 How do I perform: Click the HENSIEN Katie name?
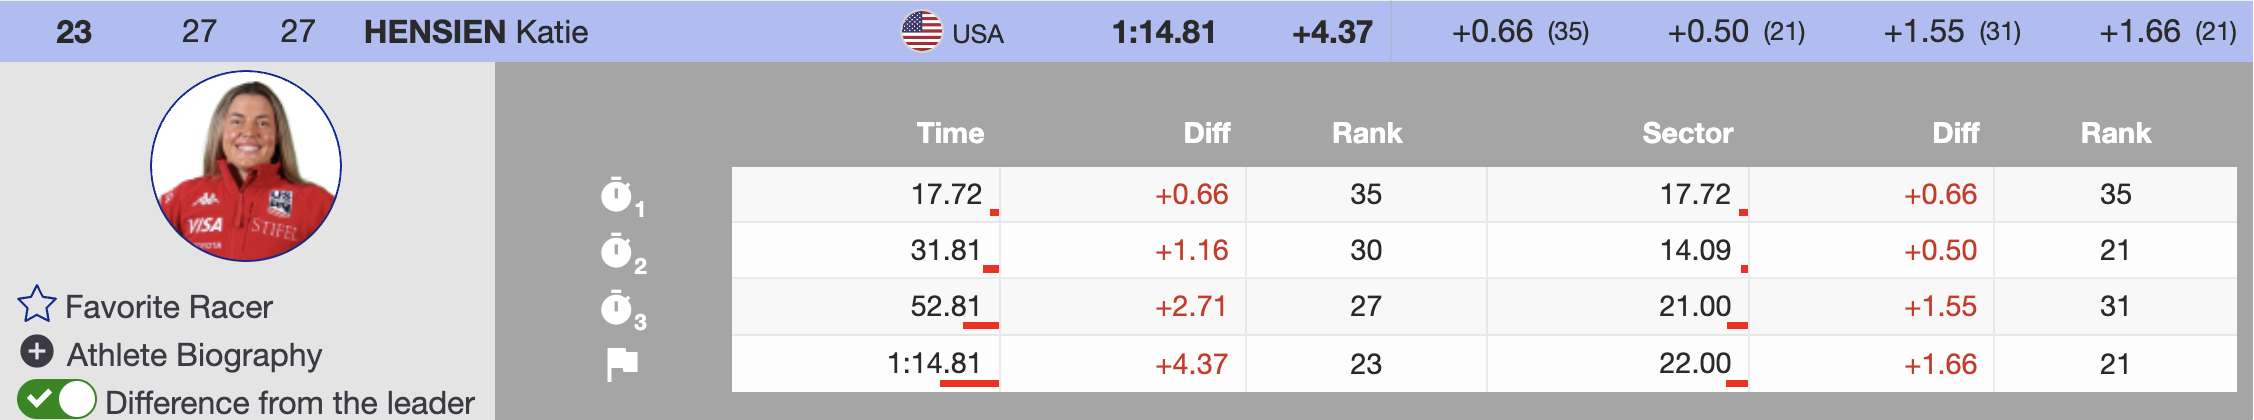476,32
